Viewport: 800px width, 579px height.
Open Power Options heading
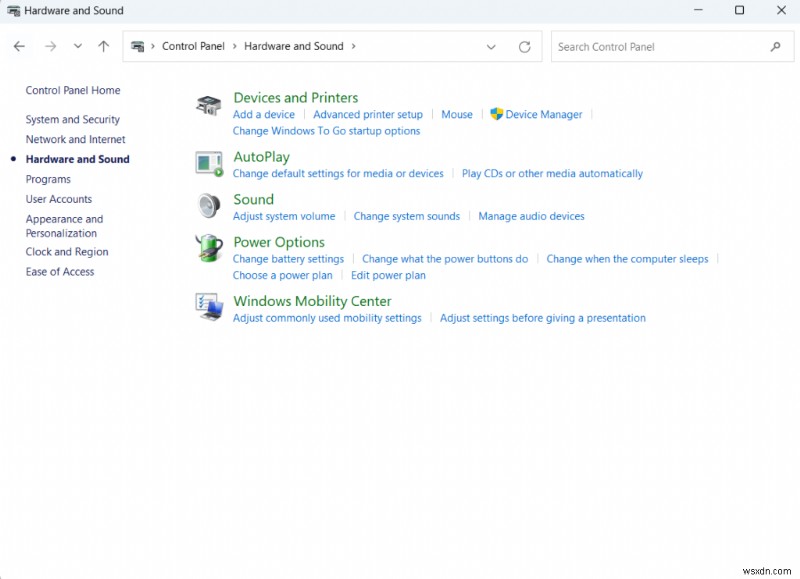pos(279,242)
